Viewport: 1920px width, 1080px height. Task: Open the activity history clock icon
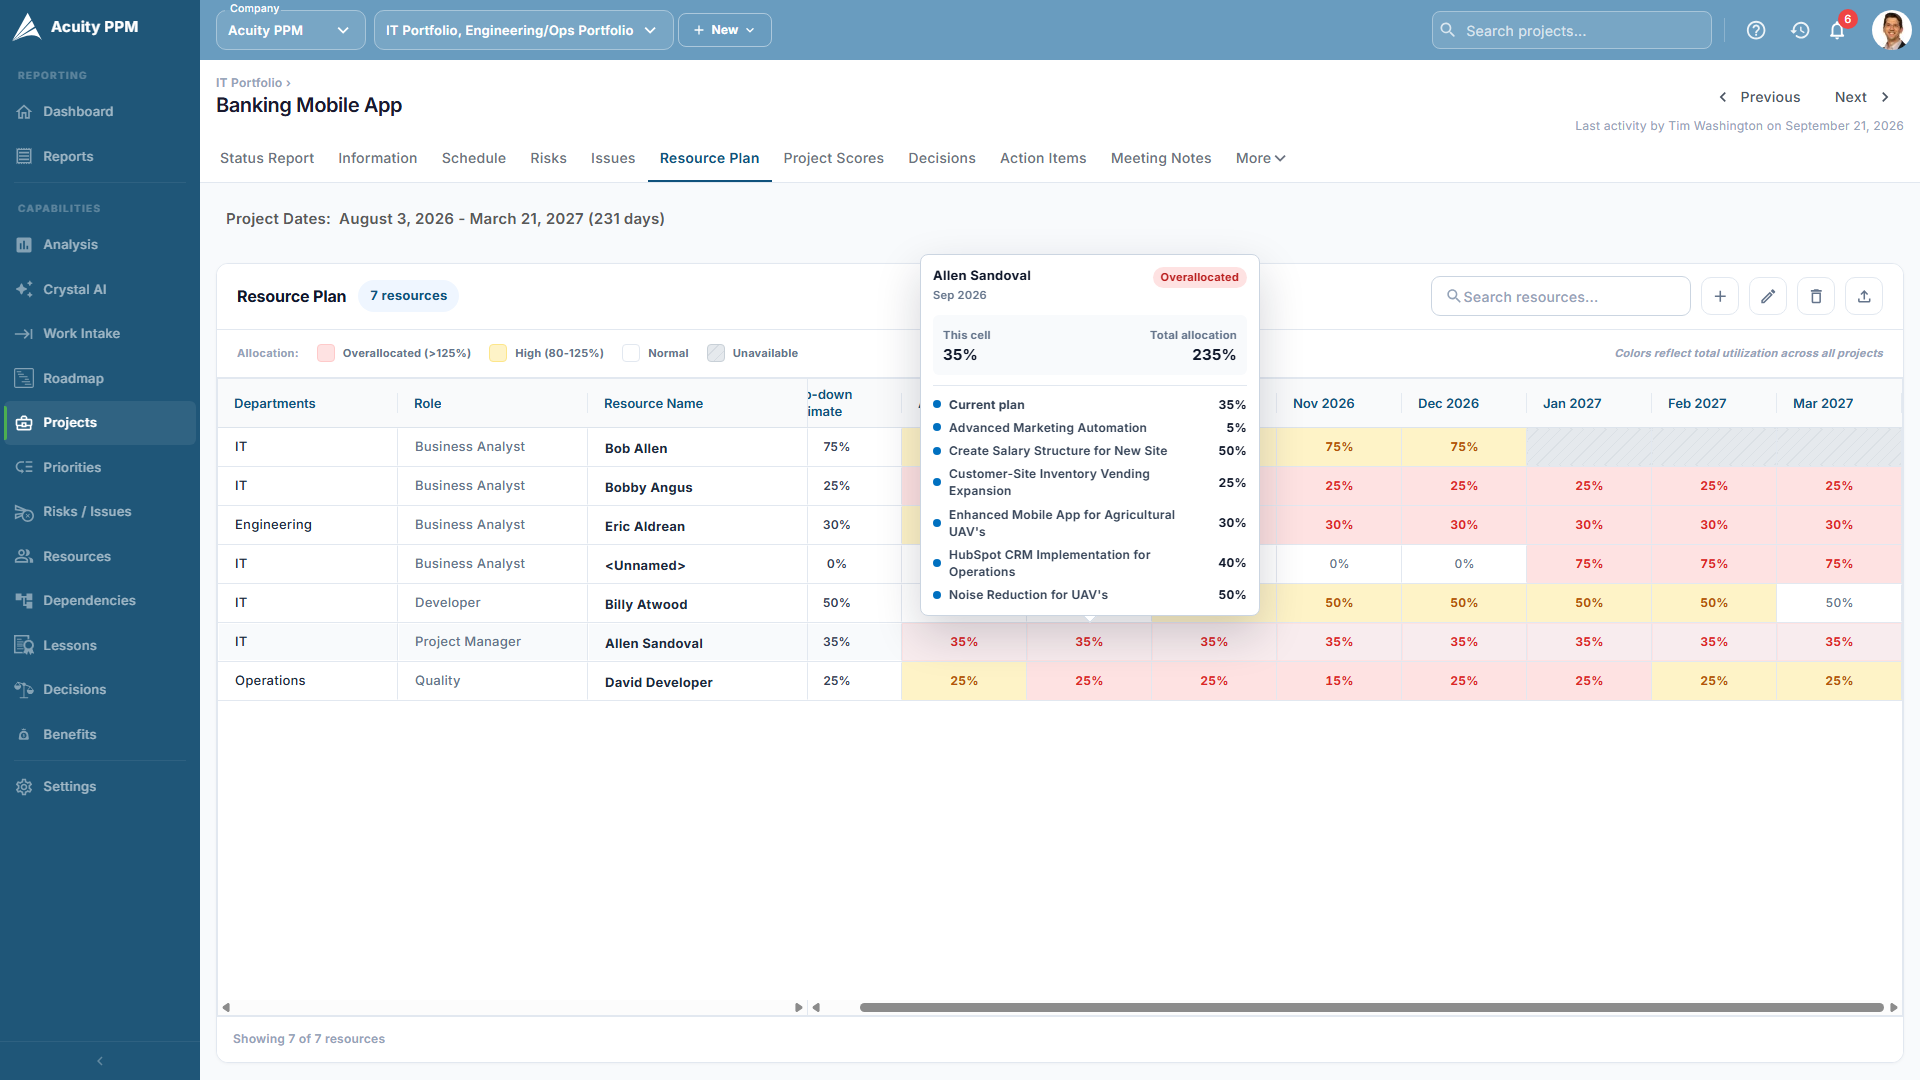(x=1800, y=30)
